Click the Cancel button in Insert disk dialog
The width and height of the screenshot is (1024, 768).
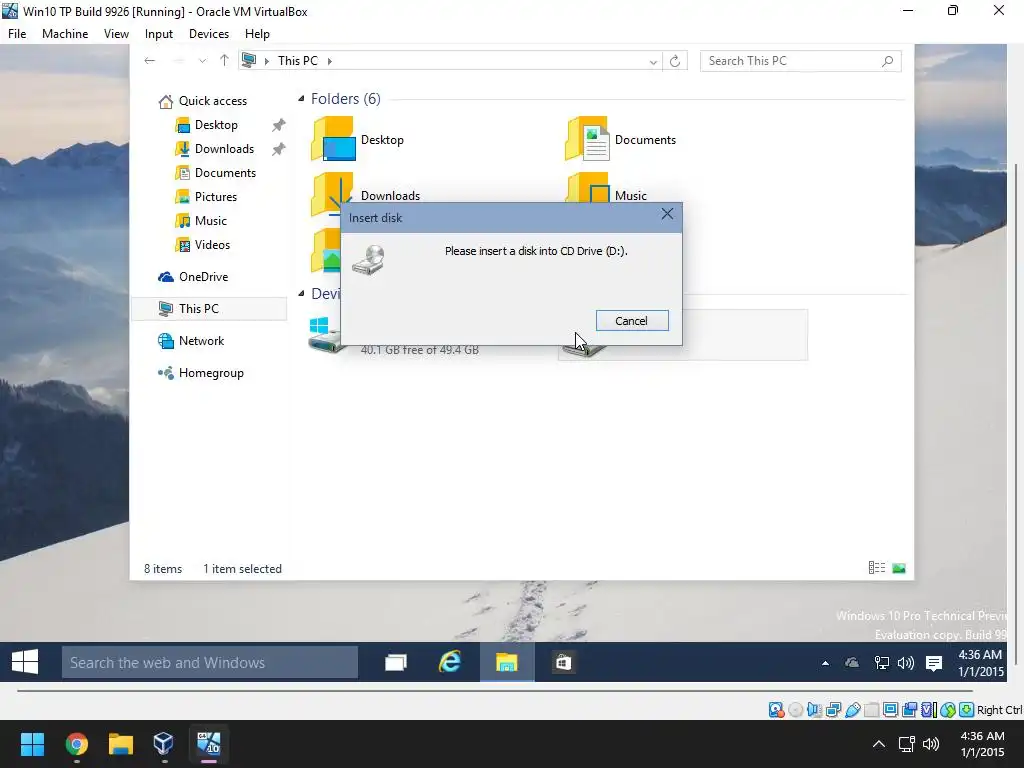coord(632,321)
